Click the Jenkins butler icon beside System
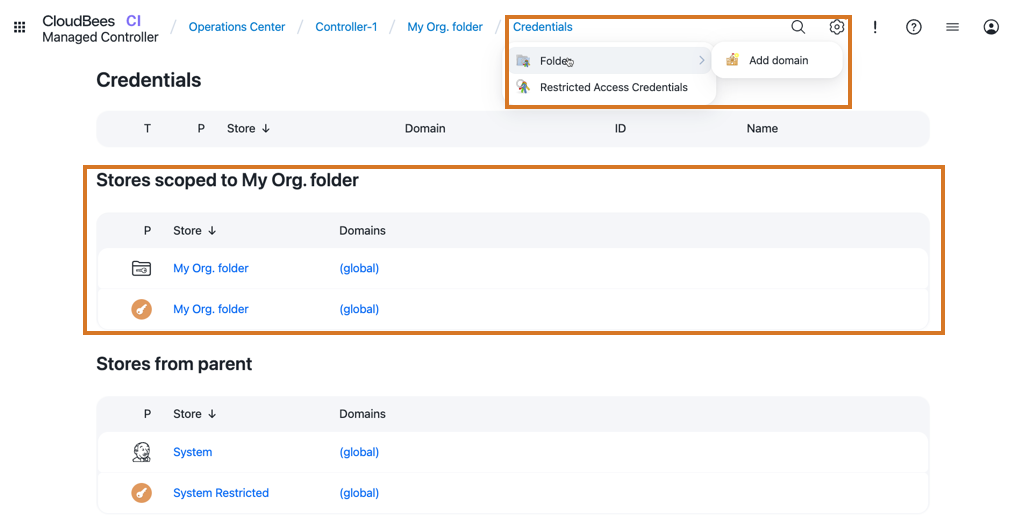1024x516 pixels. pos(141,452)
